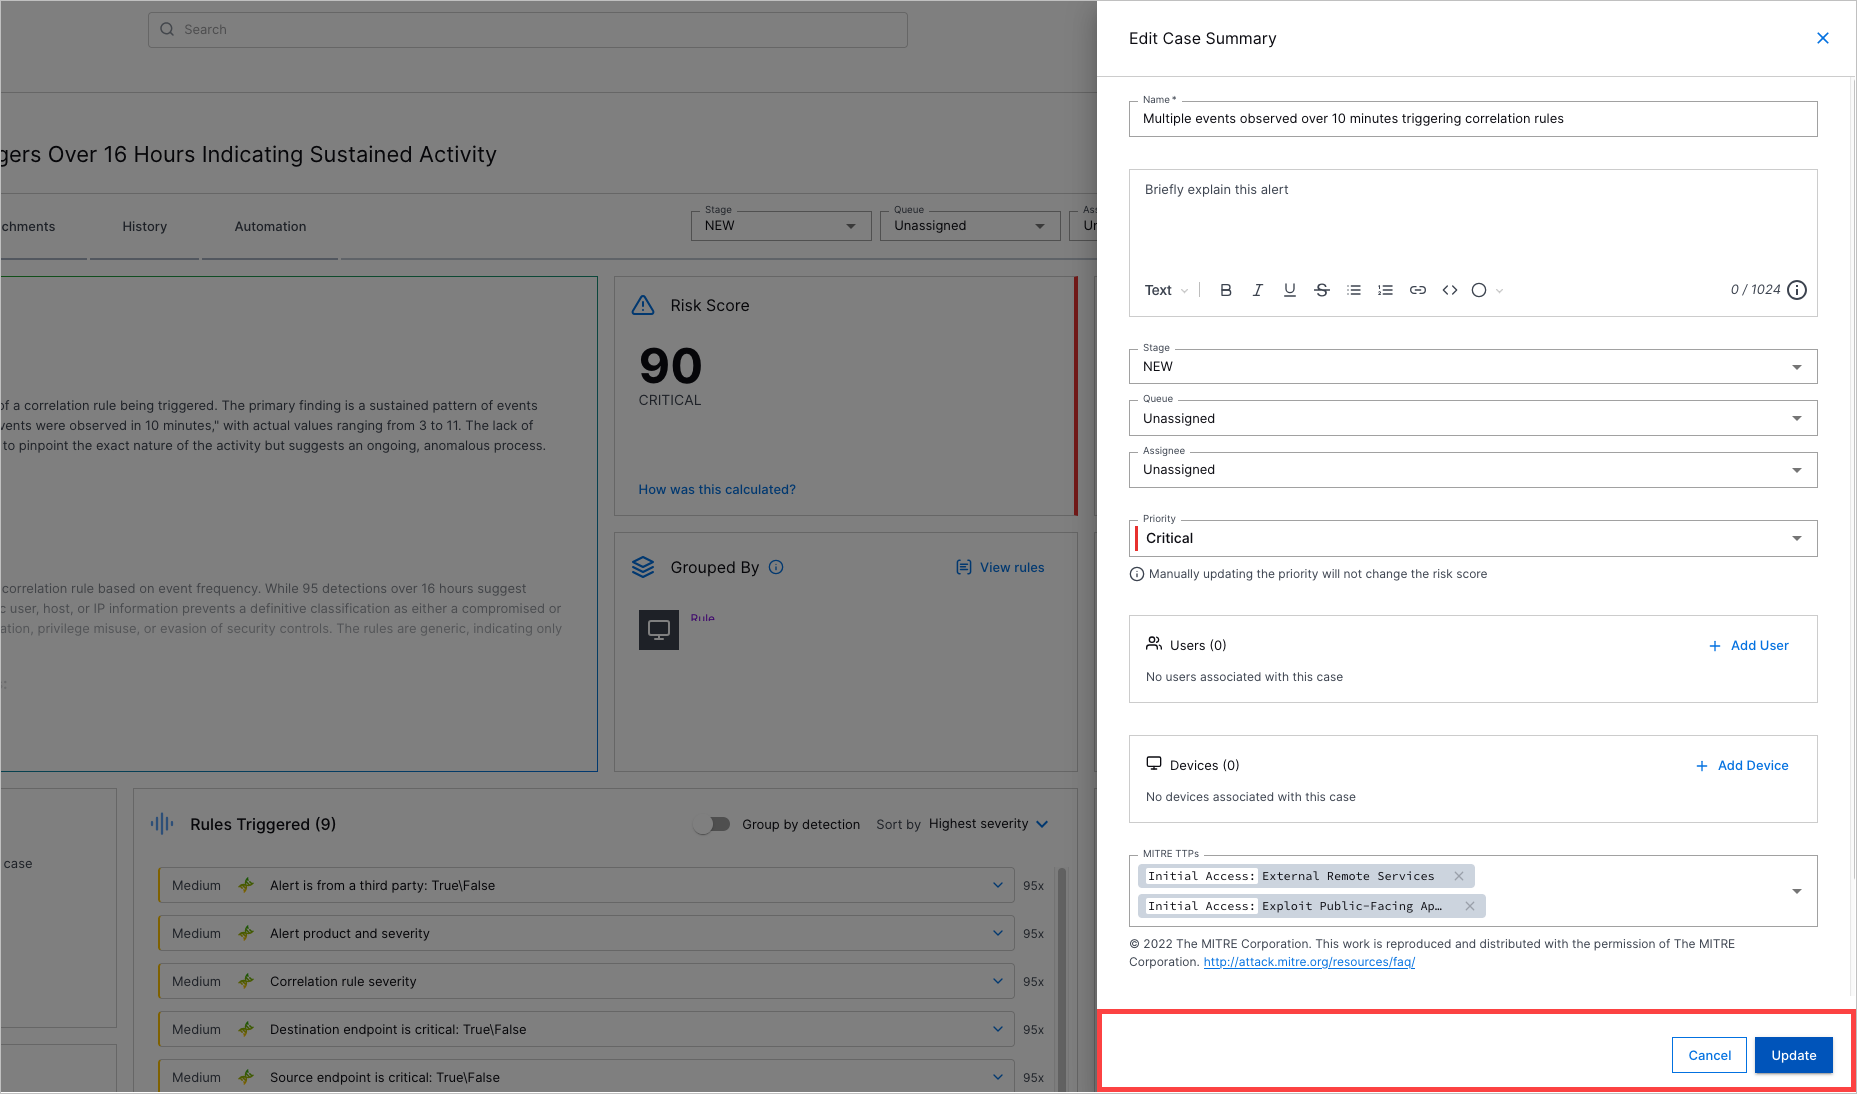Image resolution: width=1857 pixels, height=1094 pixels.
Task: Click the View rules link
Action: click(x=1000, y=567)
